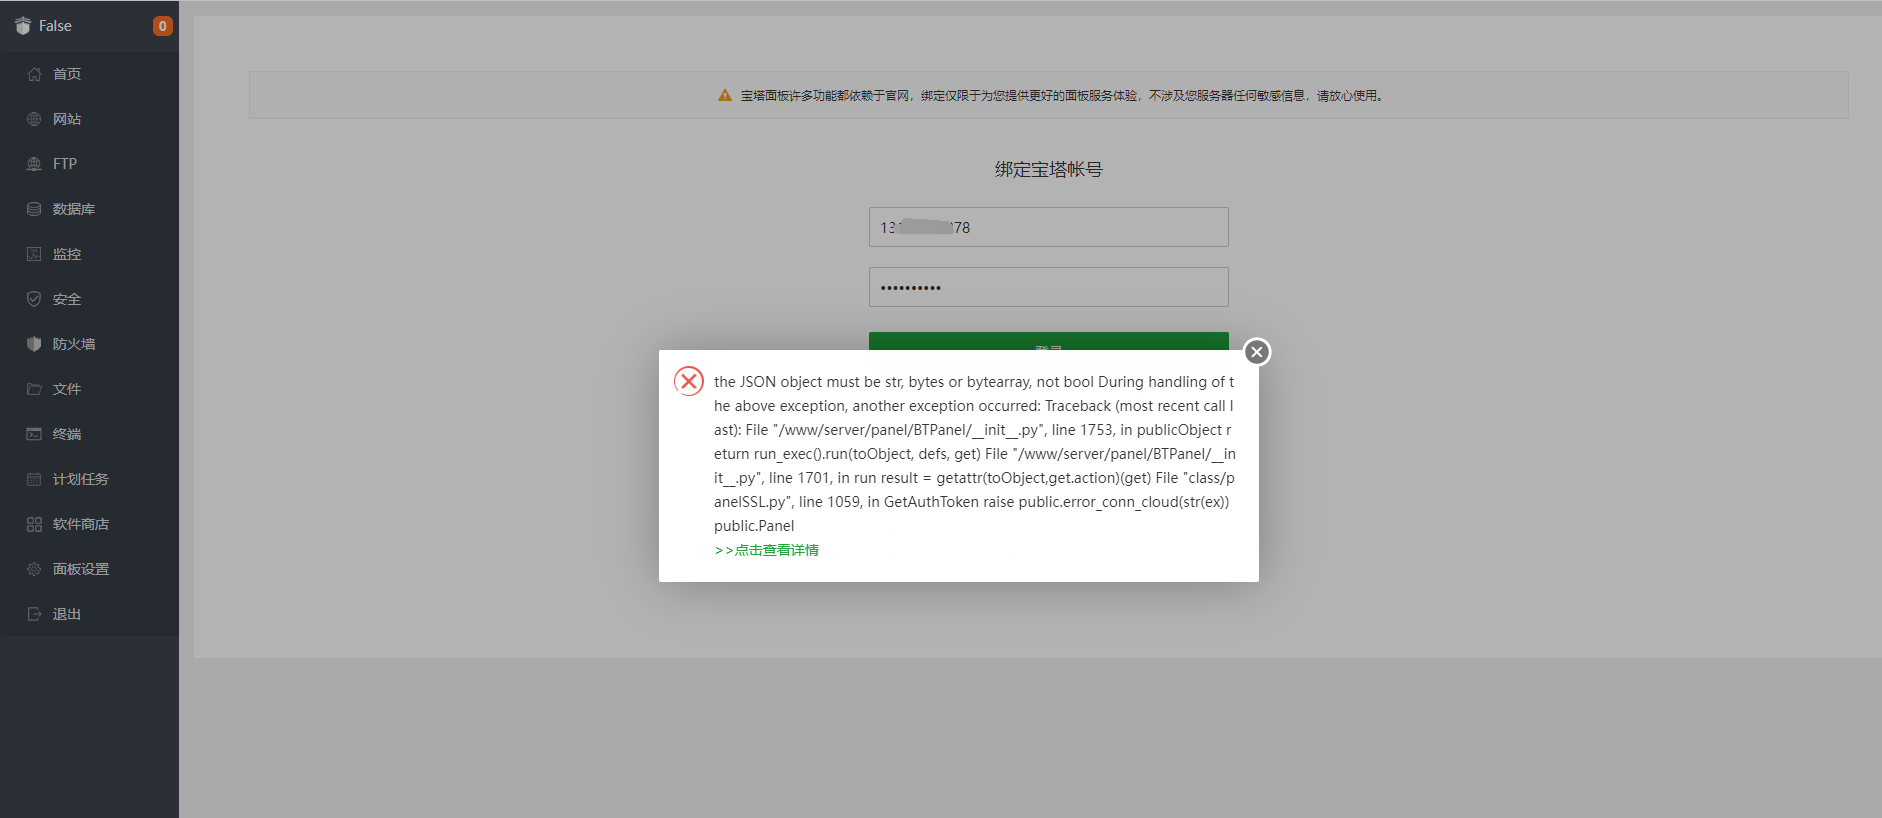
Task: Click the FTP globe icon in sidebar
Action: 34,164
